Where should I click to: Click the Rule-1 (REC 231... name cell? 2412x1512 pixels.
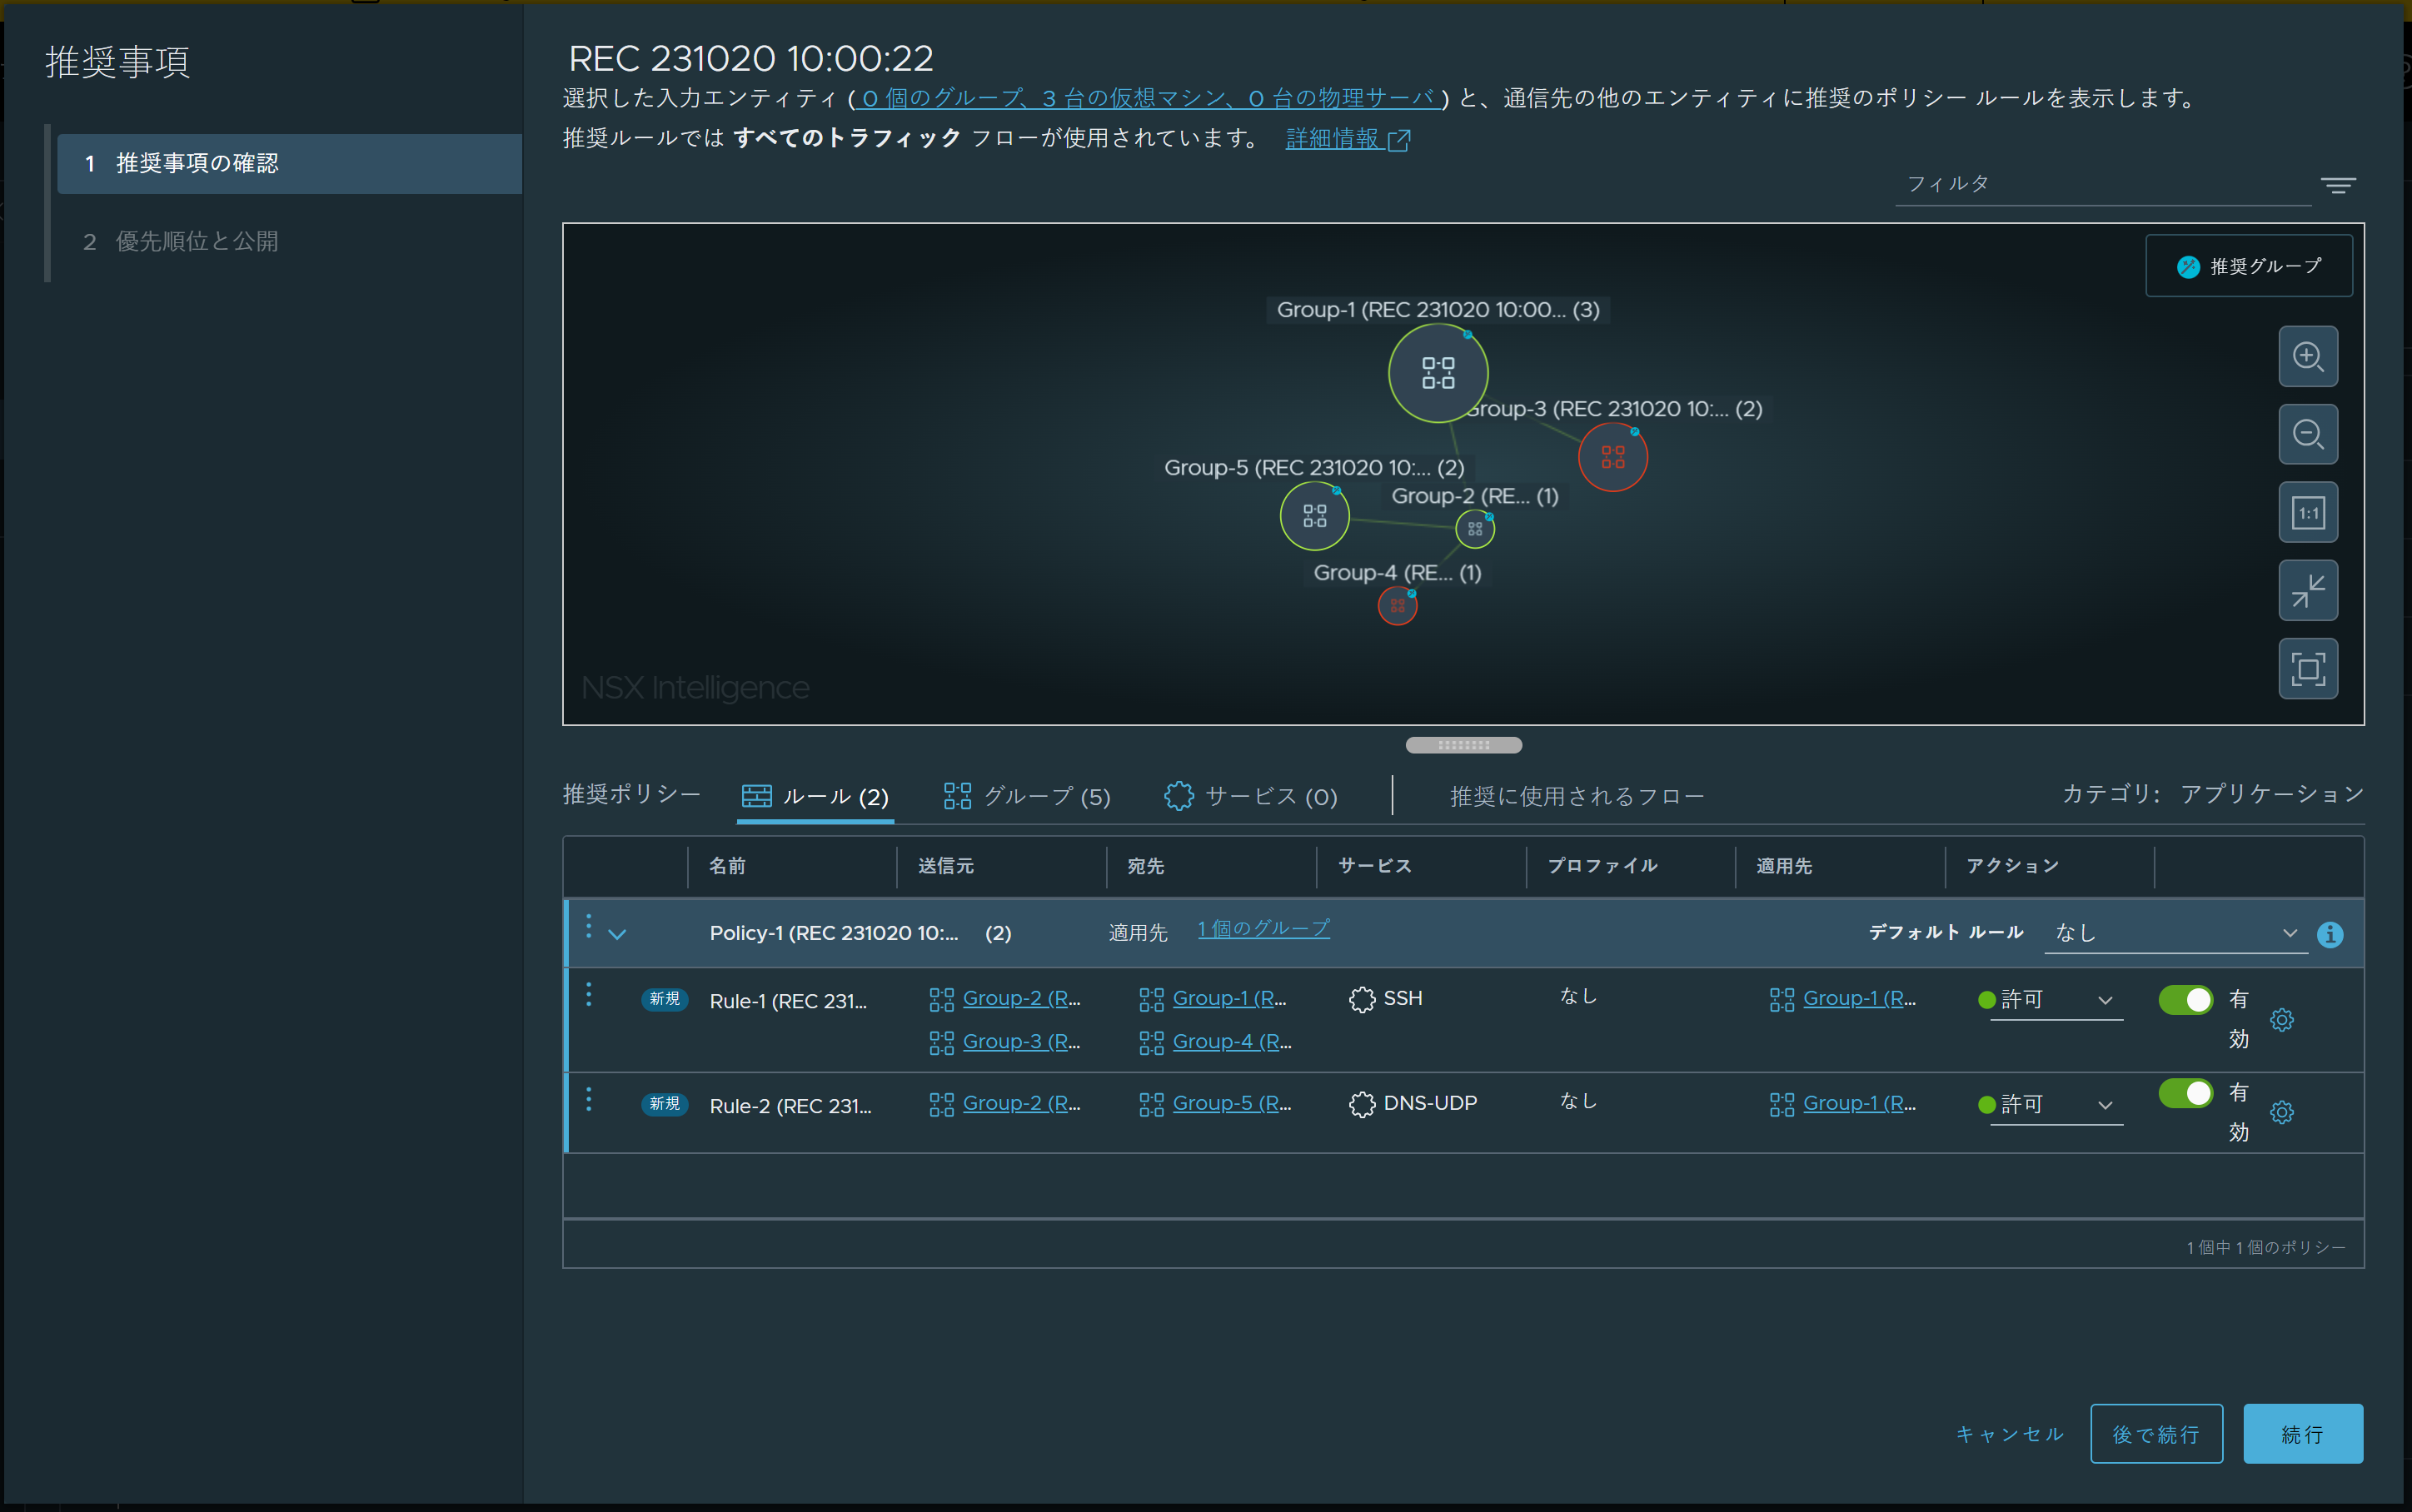[788, 1001]
